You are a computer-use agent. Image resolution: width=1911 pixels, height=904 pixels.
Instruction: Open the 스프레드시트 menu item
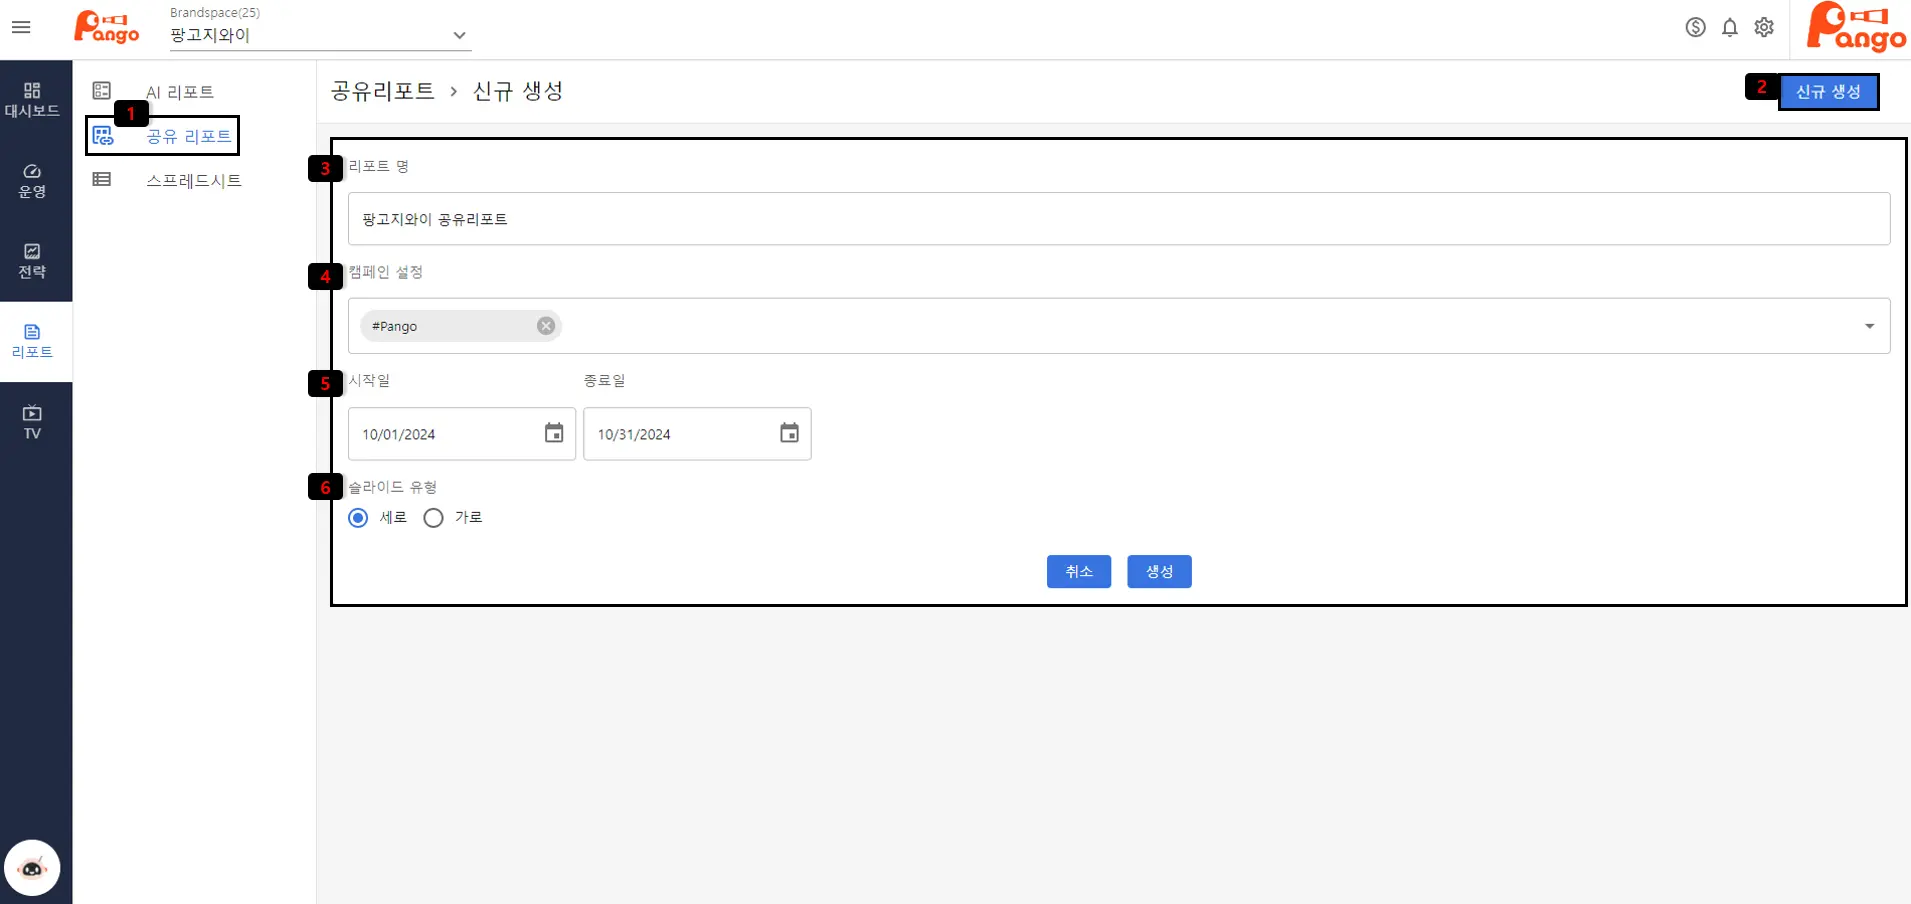point(193,180)
